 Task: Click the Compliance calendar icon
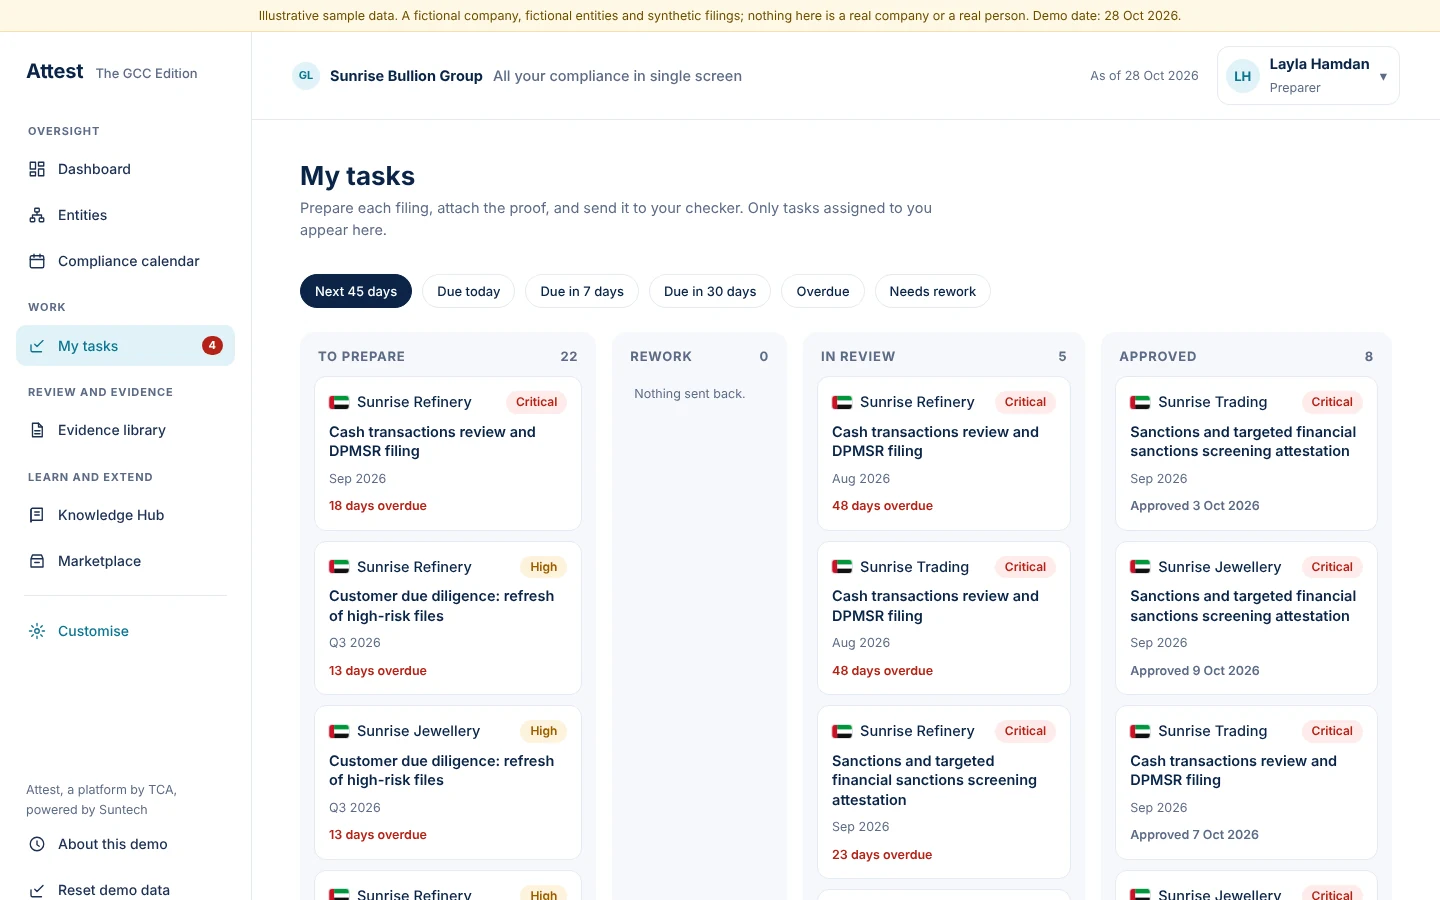pos(37,261)
